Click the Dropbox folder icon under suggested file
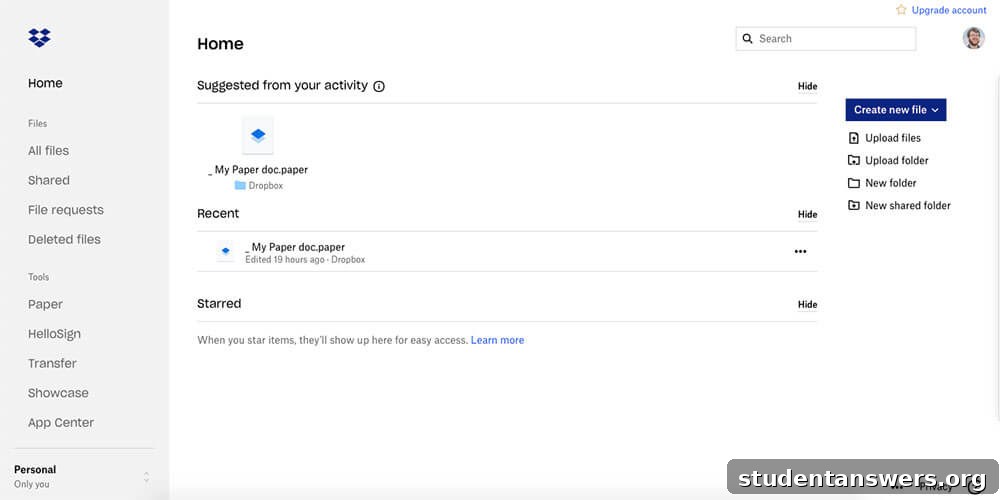This screenshot has height=500, width=1000. [240, 186]
